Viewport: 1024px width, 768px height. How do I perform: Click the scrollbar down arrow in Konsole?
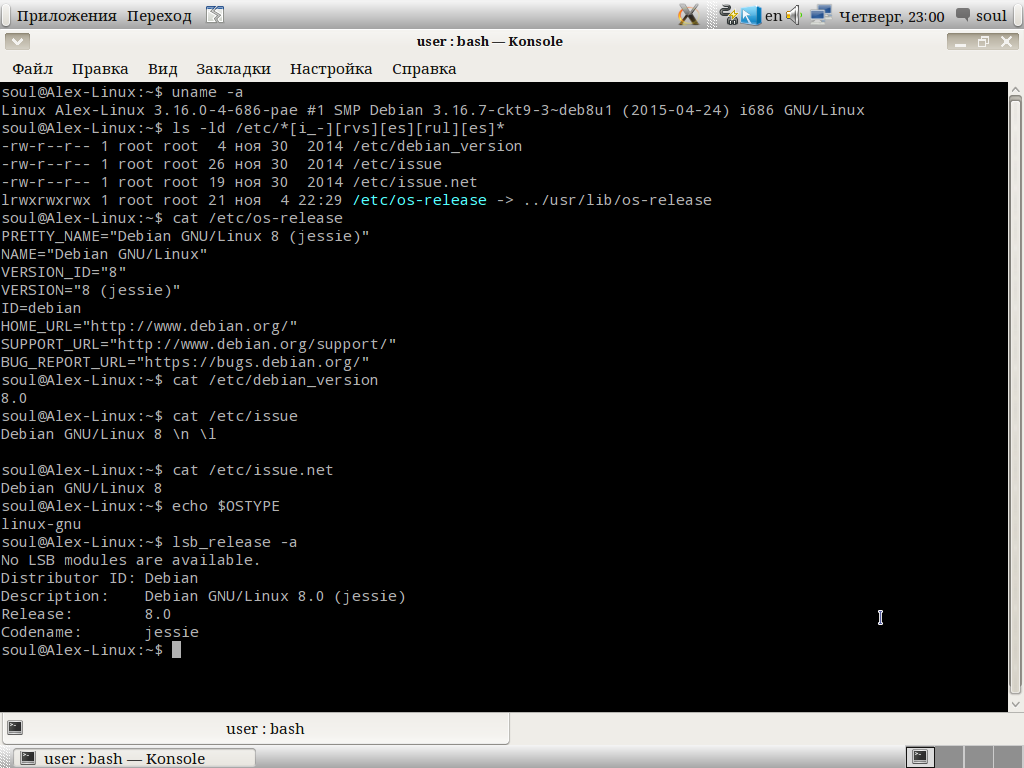(x=1016, y=705)
